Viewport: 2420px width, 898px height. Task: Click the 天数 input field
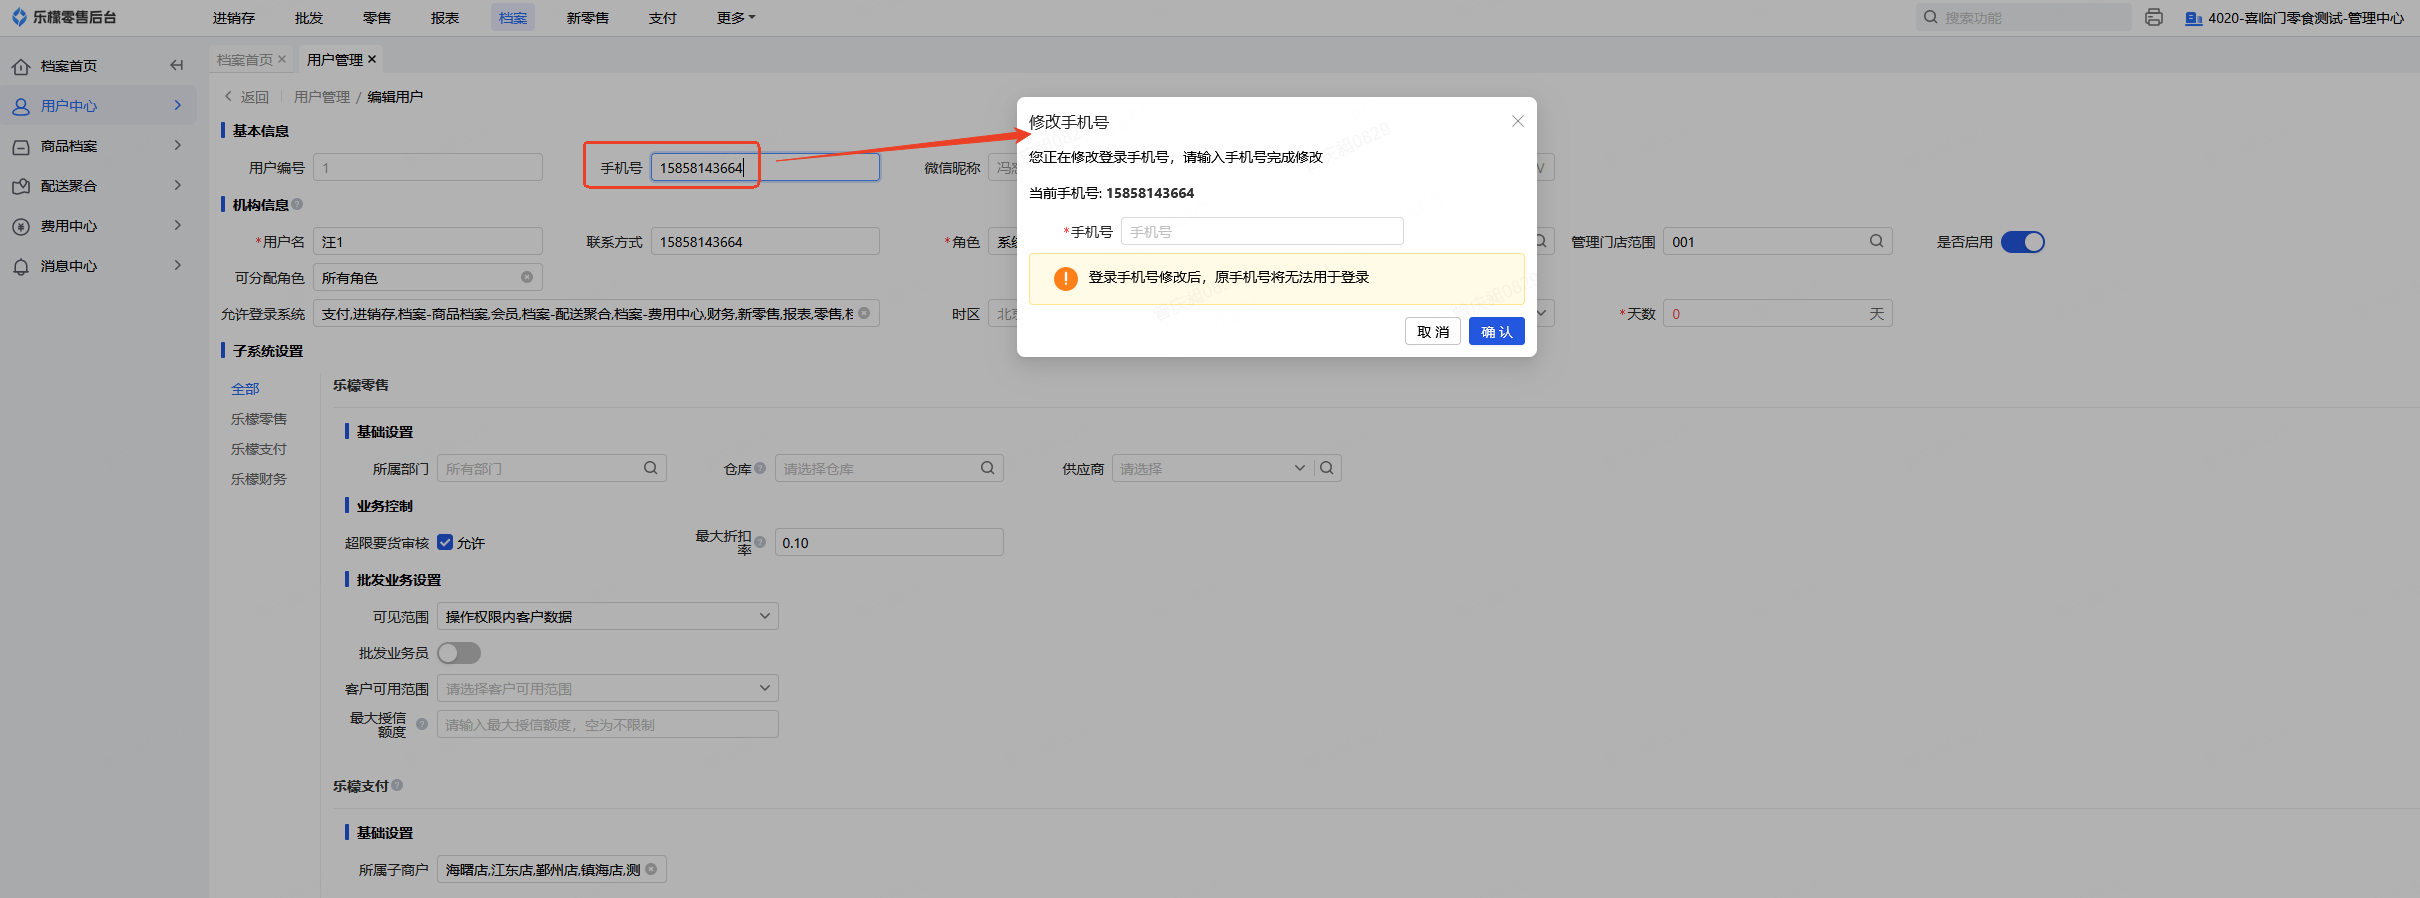(1778, 313)
